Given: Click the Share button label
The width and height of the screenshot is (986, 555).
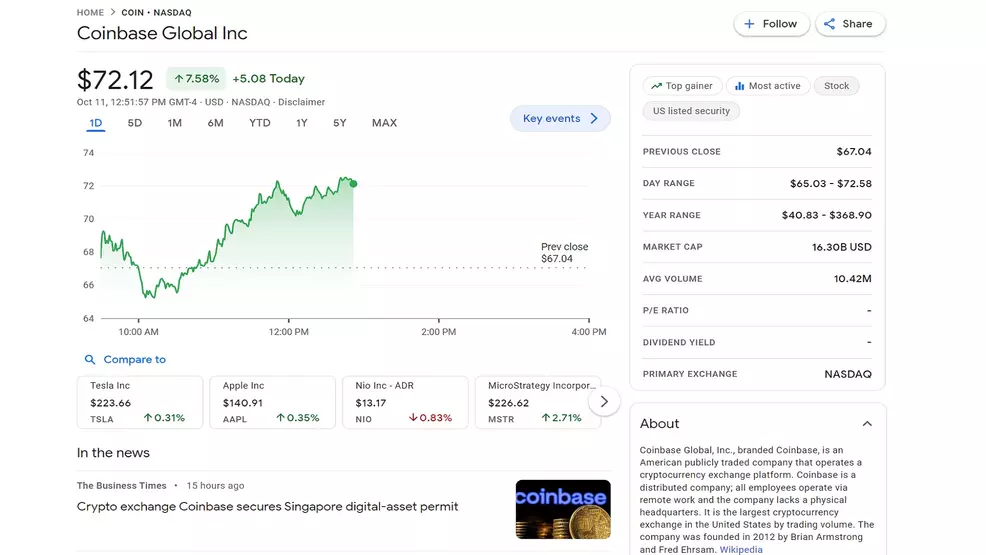Looking at the screenshot, I should 857,24.
